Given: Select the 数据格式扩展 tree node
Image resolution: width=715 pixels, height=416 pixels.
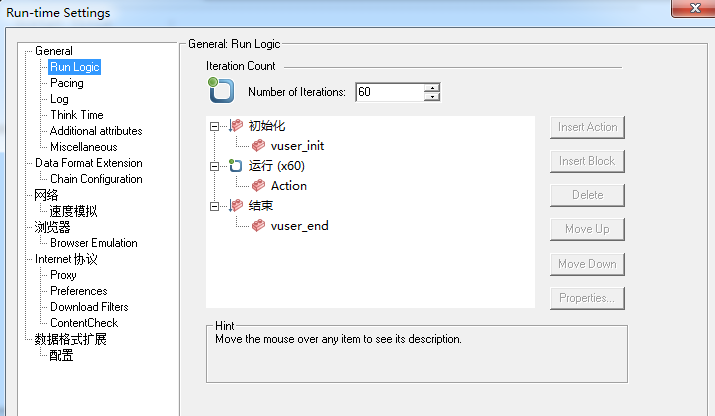Looking at the screenshot, I should point(71,339).
